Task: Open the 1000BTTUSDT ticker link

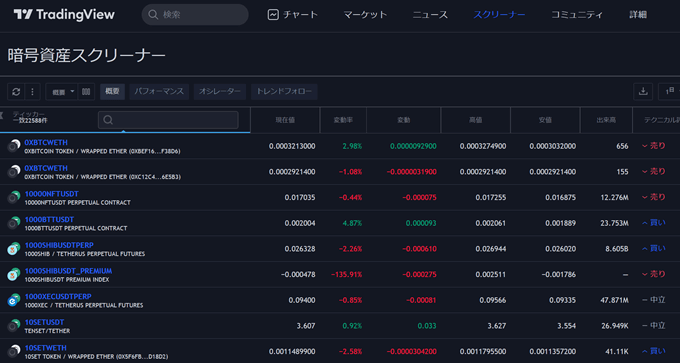Action: pyautogui.click(x=49, y=219)
